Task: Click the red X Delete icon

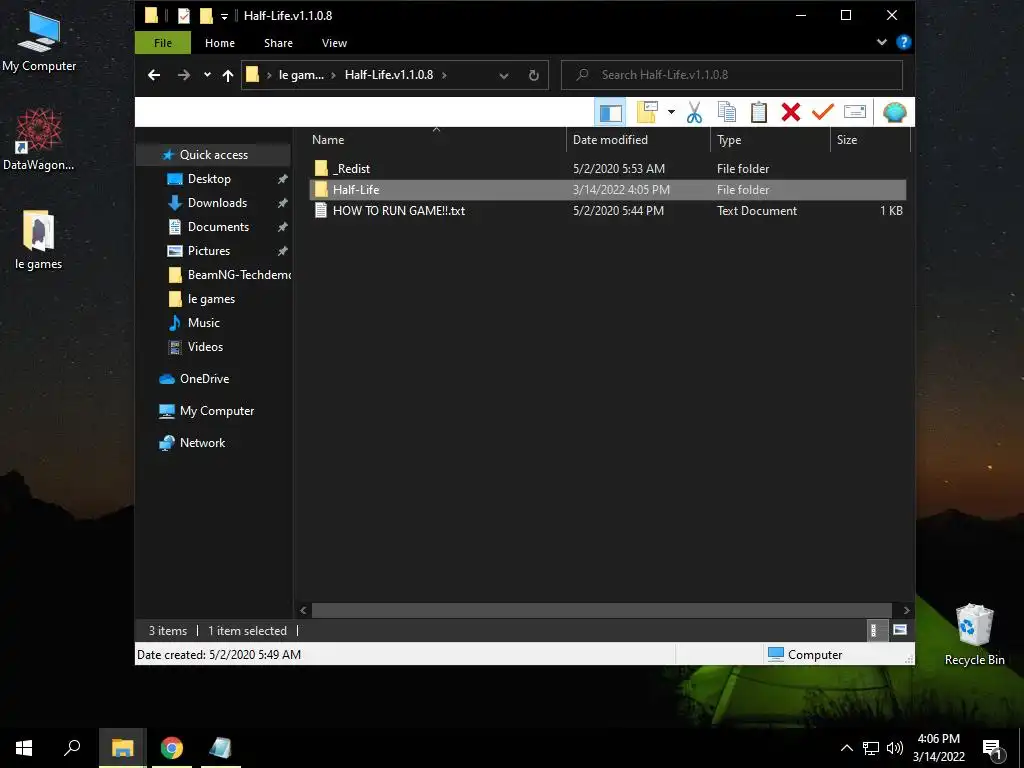Action: click(x=790, y=112)
